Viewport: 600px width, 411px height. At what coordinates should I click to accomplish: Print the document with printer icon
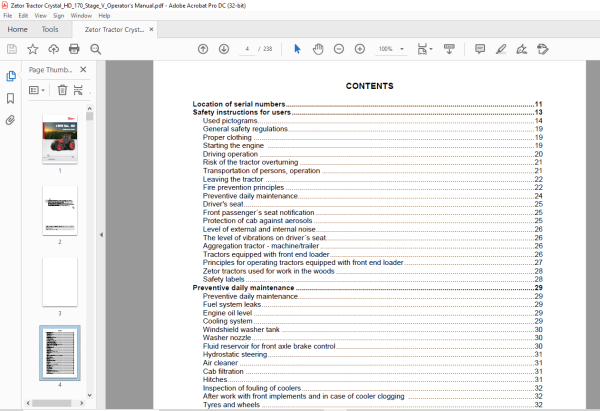pos(74,49)
